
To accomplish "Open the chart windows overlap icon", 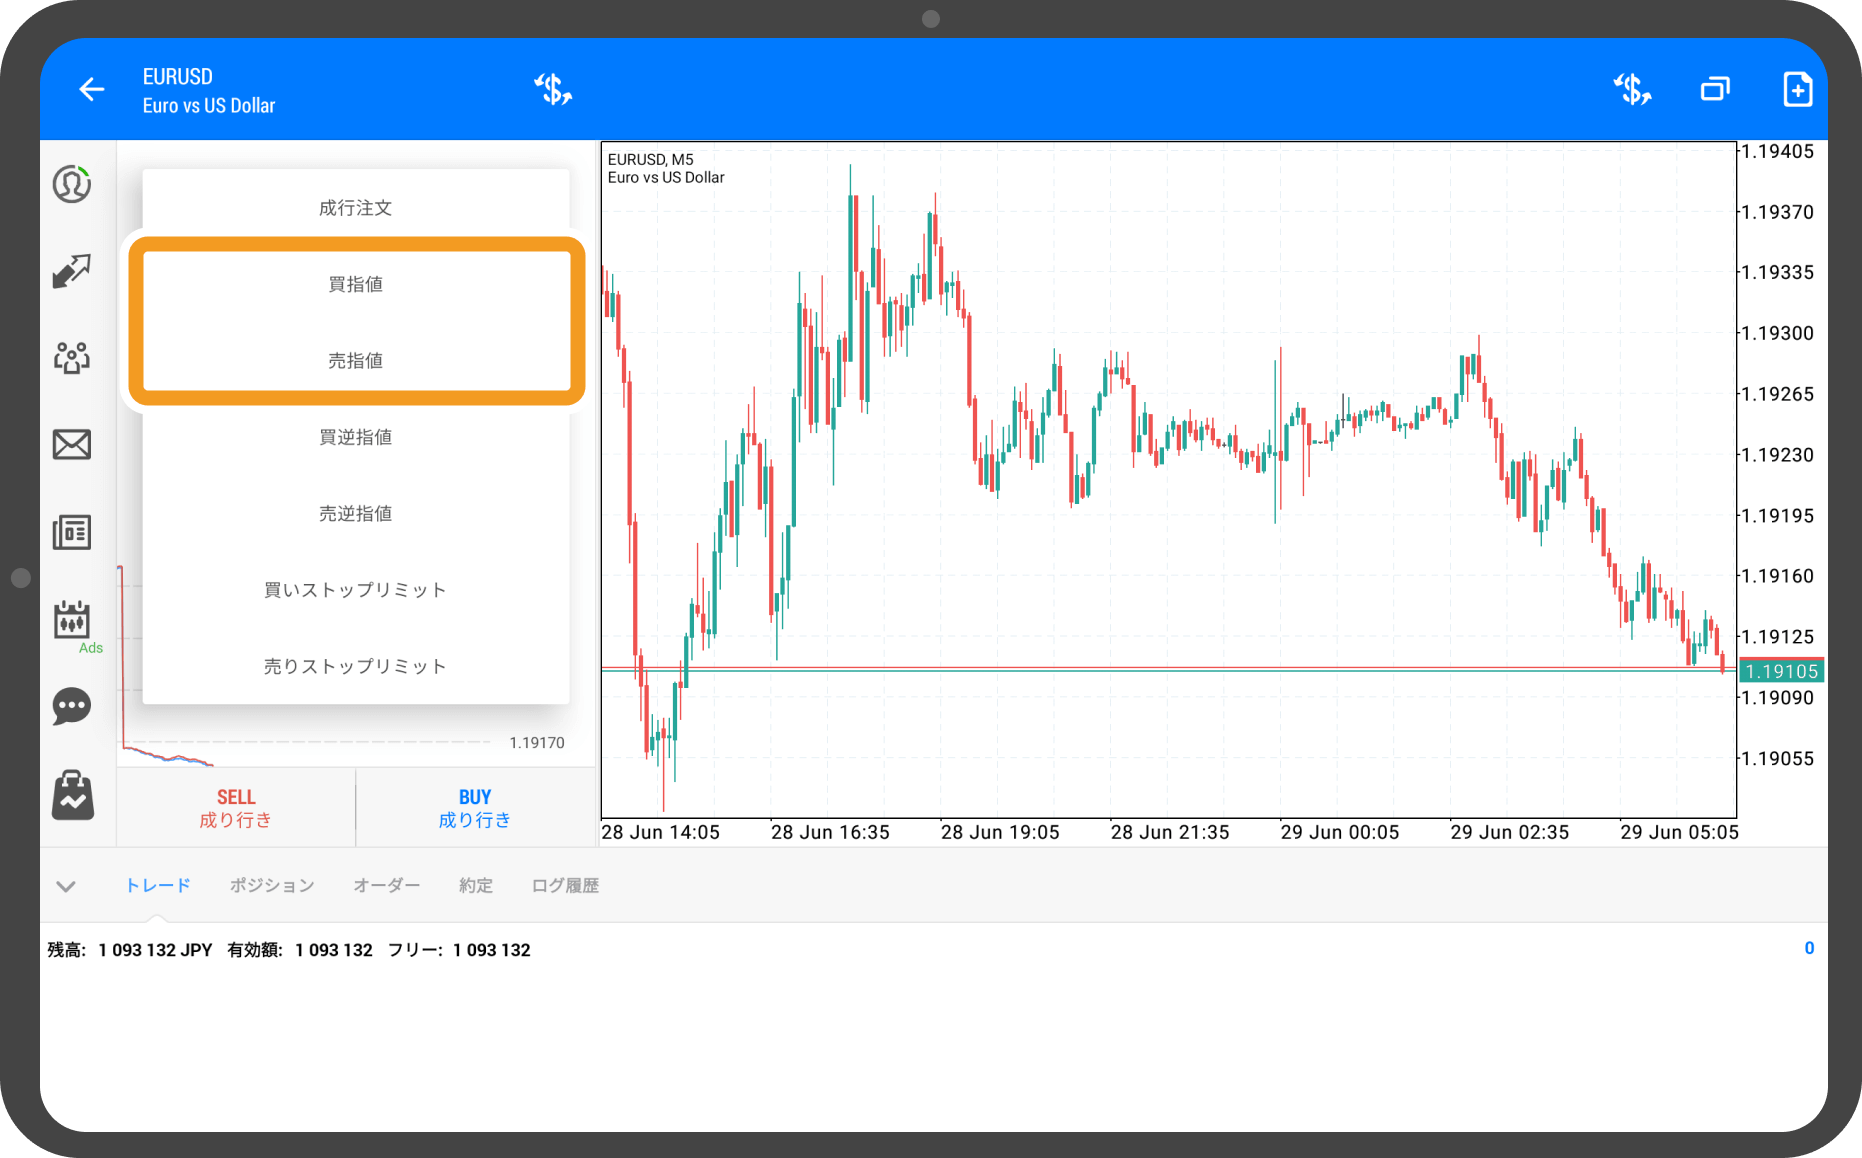I will (1715, 90).
